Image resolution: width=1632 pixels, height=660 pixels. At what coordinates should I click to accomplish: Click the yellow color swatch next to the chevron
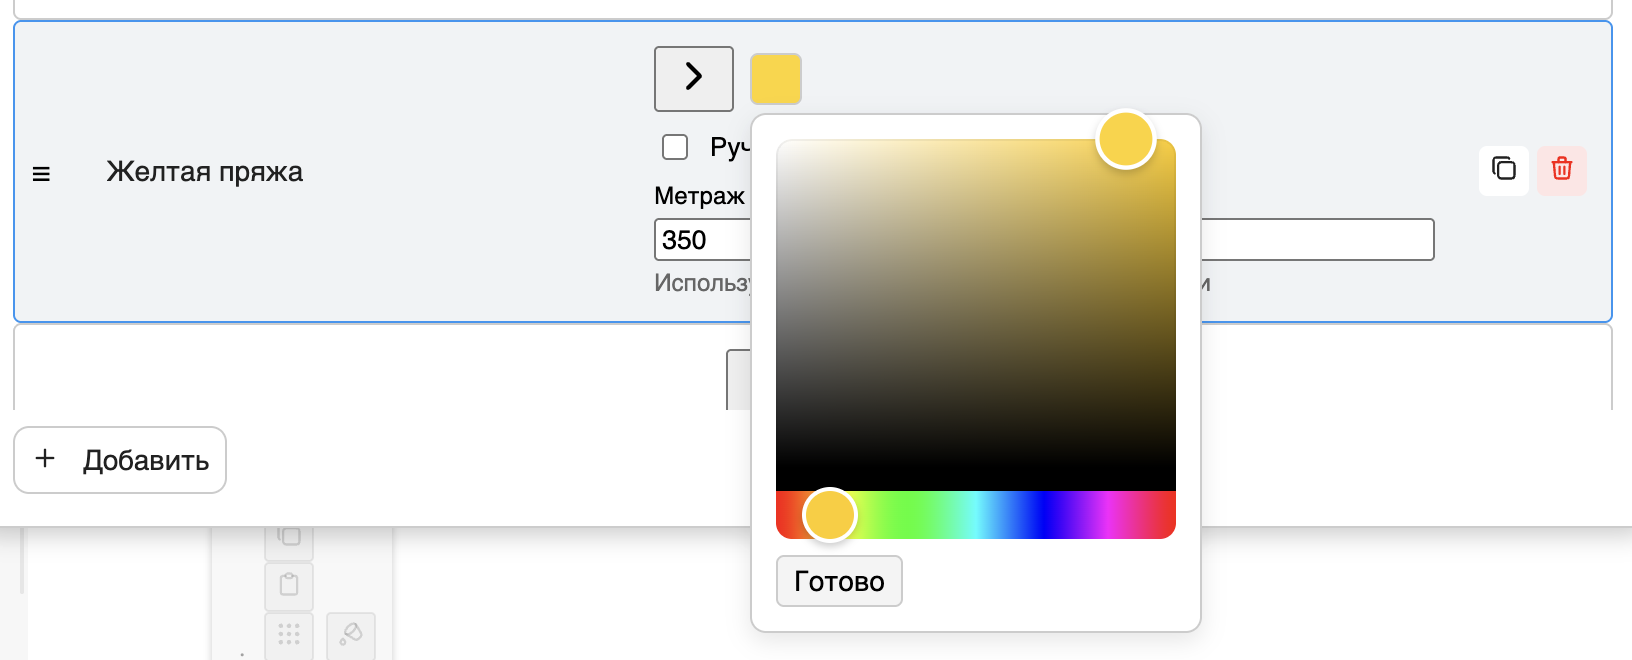coord(776,79)
